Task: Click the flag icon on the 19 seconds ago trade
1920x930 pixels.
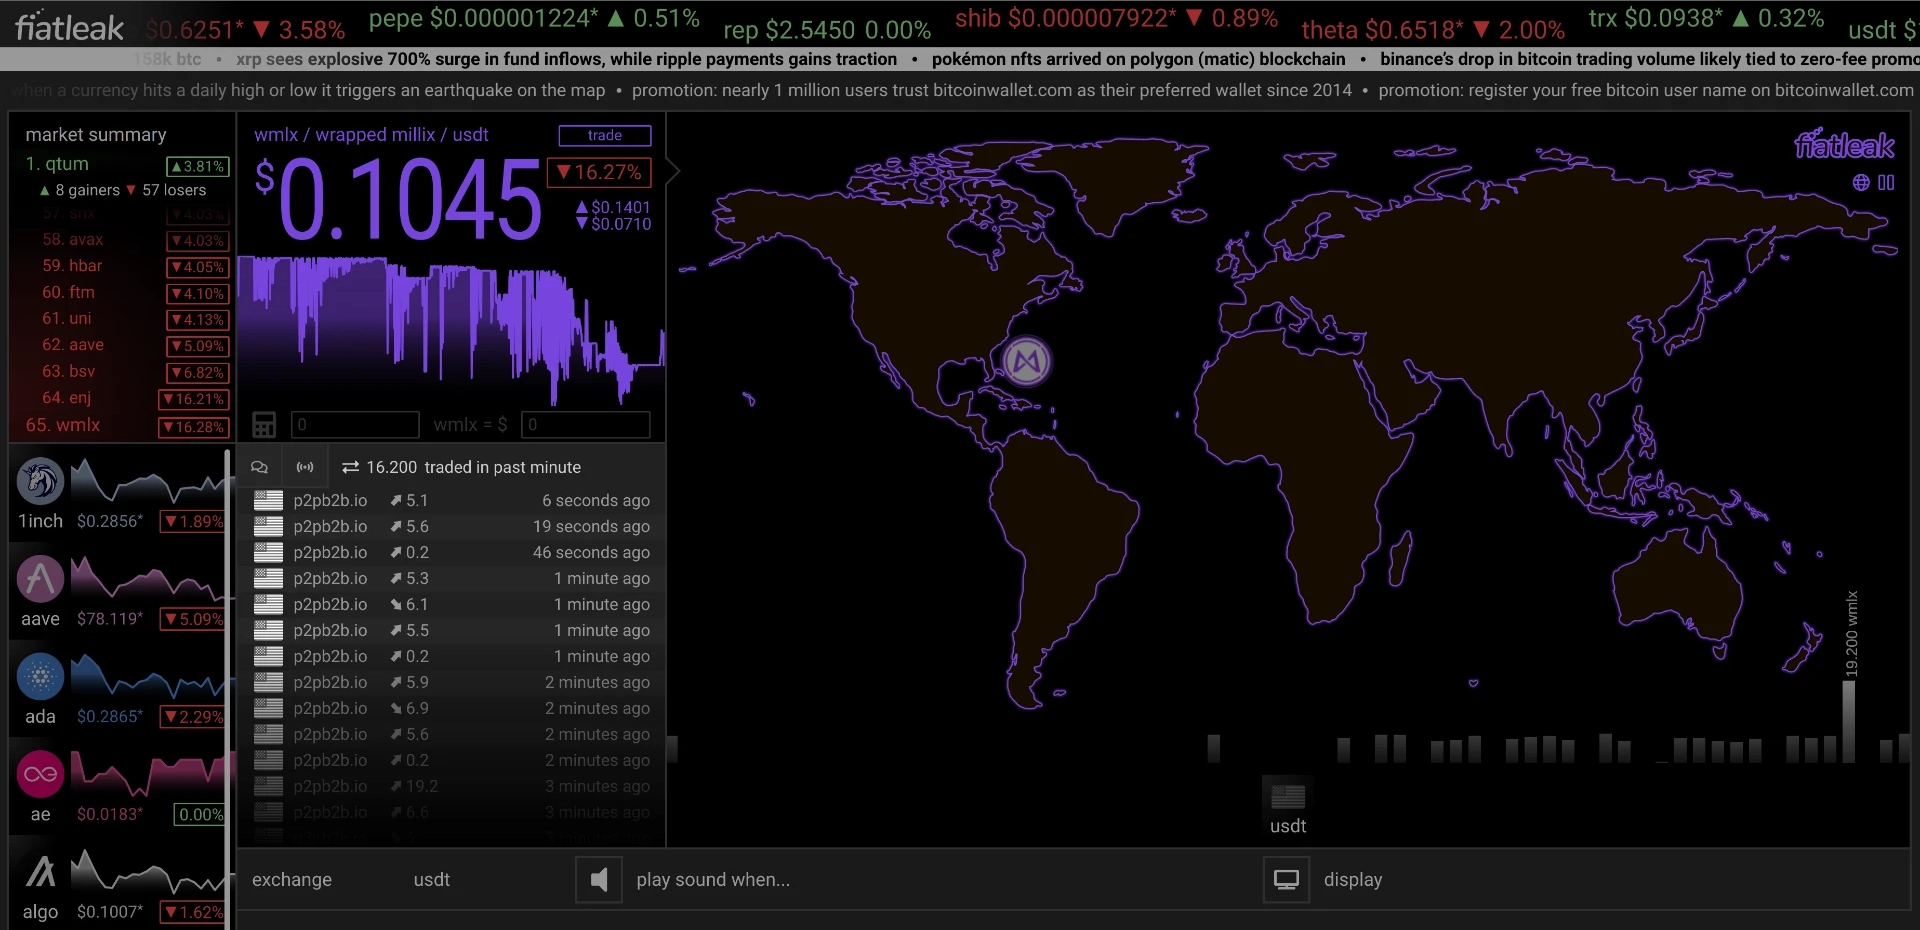Action: tap(268, 526)
